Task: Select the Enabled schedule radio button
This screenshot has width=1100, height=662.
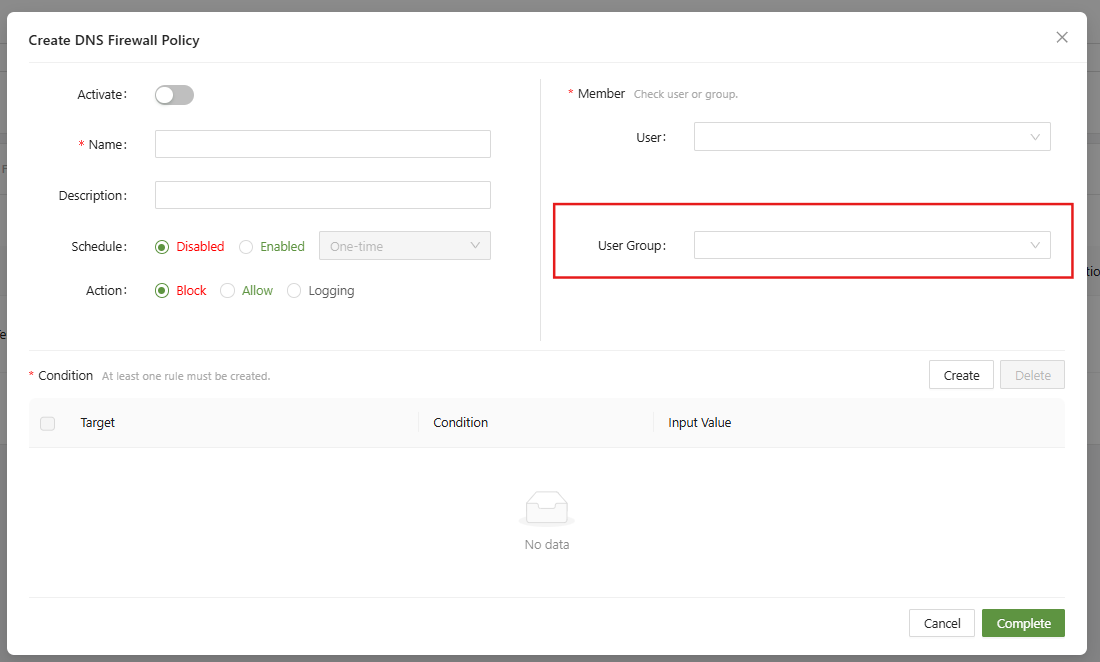Action: pyautogui.click(x=246, y=247)
